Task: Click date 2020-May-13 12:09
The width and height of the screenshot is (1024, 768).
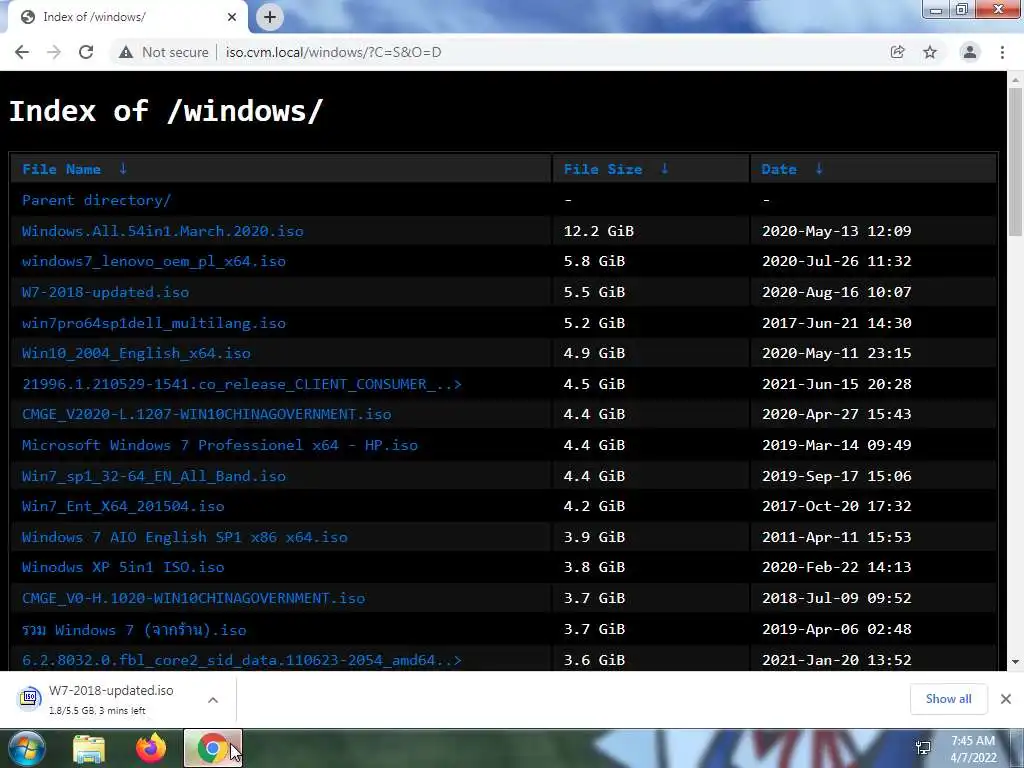Action: (x=837, y=231)
